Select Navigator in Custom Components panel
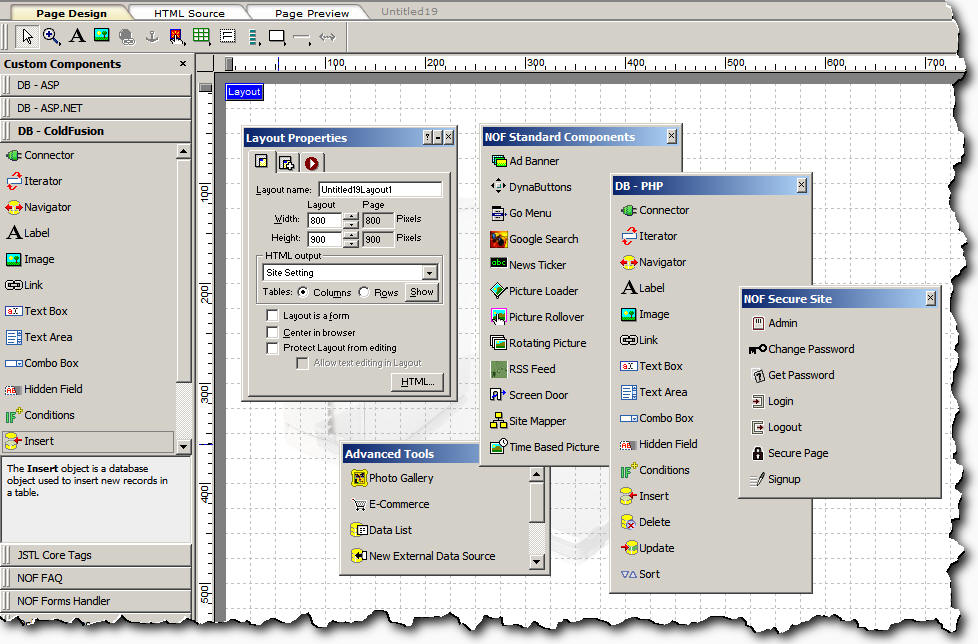The height and width of the screenshot is (644, 978). click(38, 207)
